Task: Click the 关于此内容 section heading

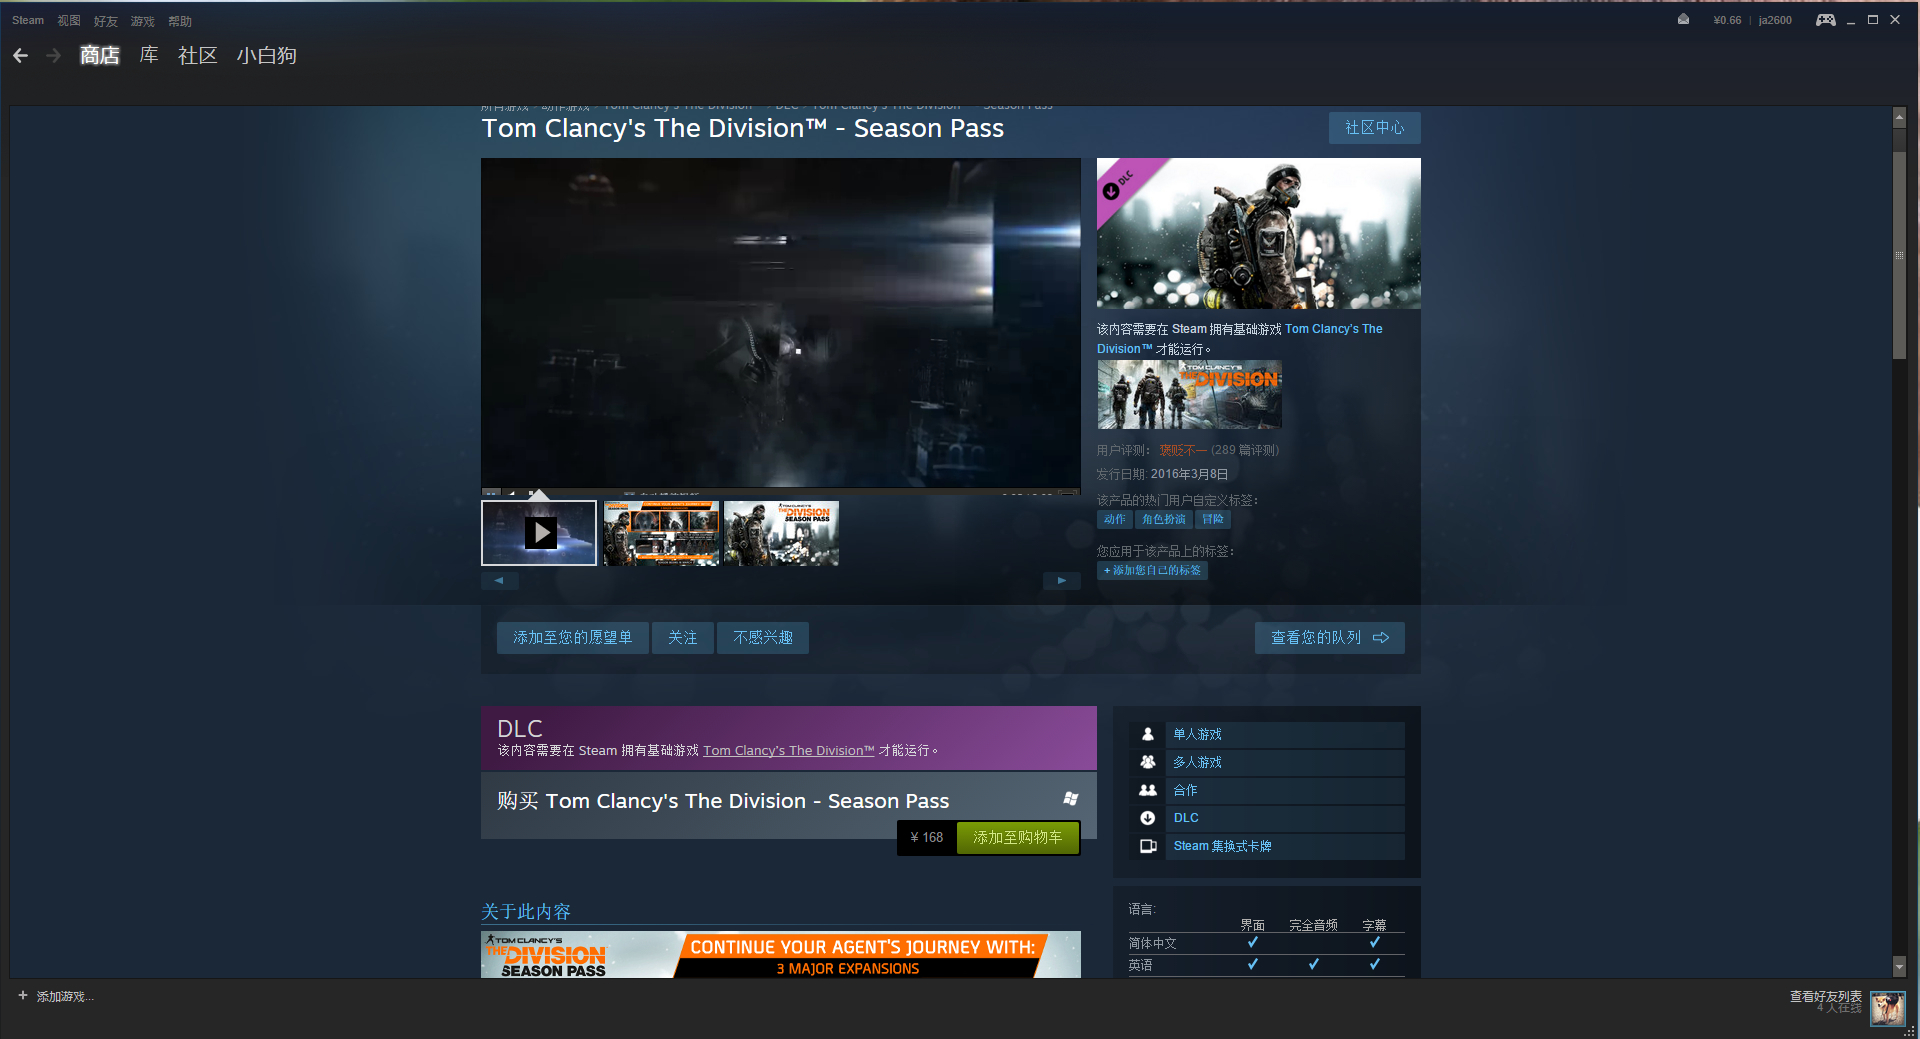Action: [x=526, y=912]
